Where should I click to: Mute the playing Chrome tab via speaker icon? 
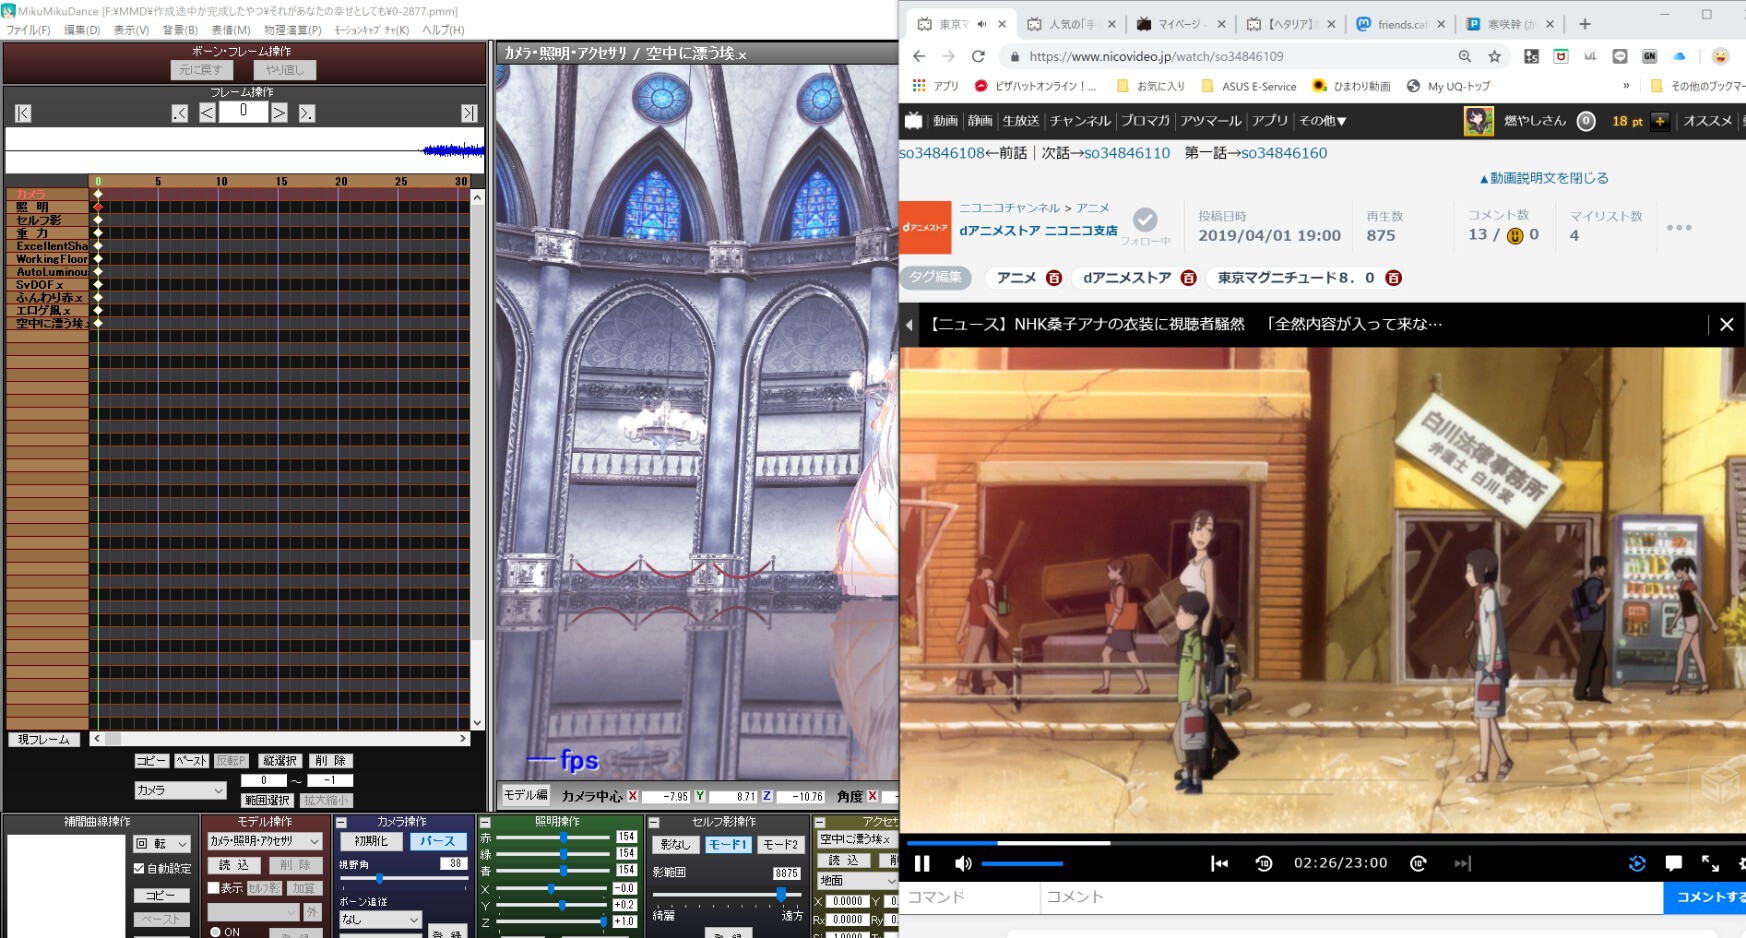point(982,24)
